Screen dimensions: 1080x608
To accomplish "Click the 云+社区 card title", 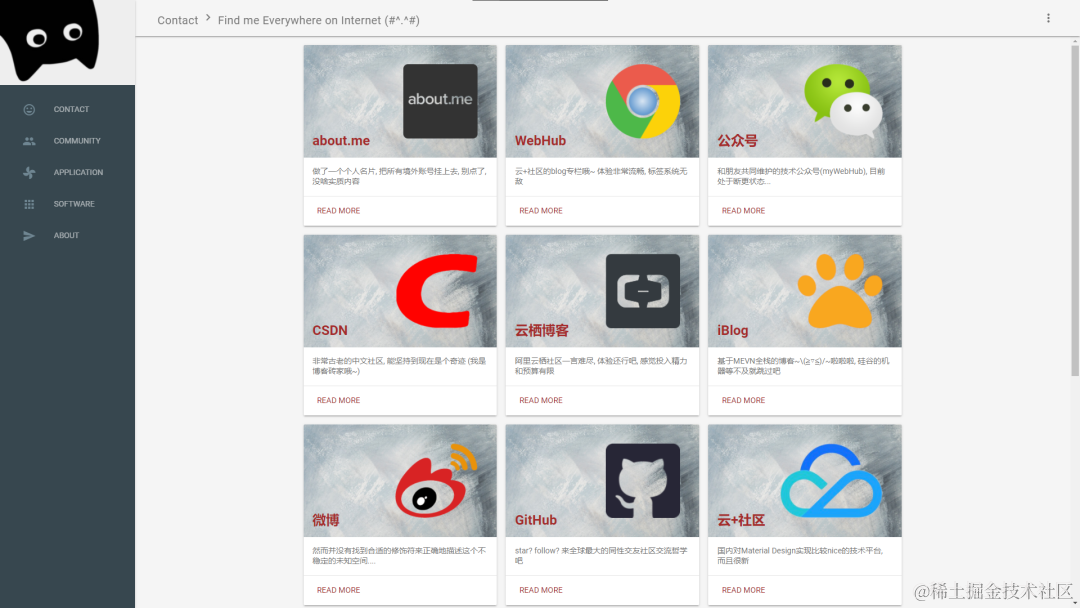I will coord(741,520).
